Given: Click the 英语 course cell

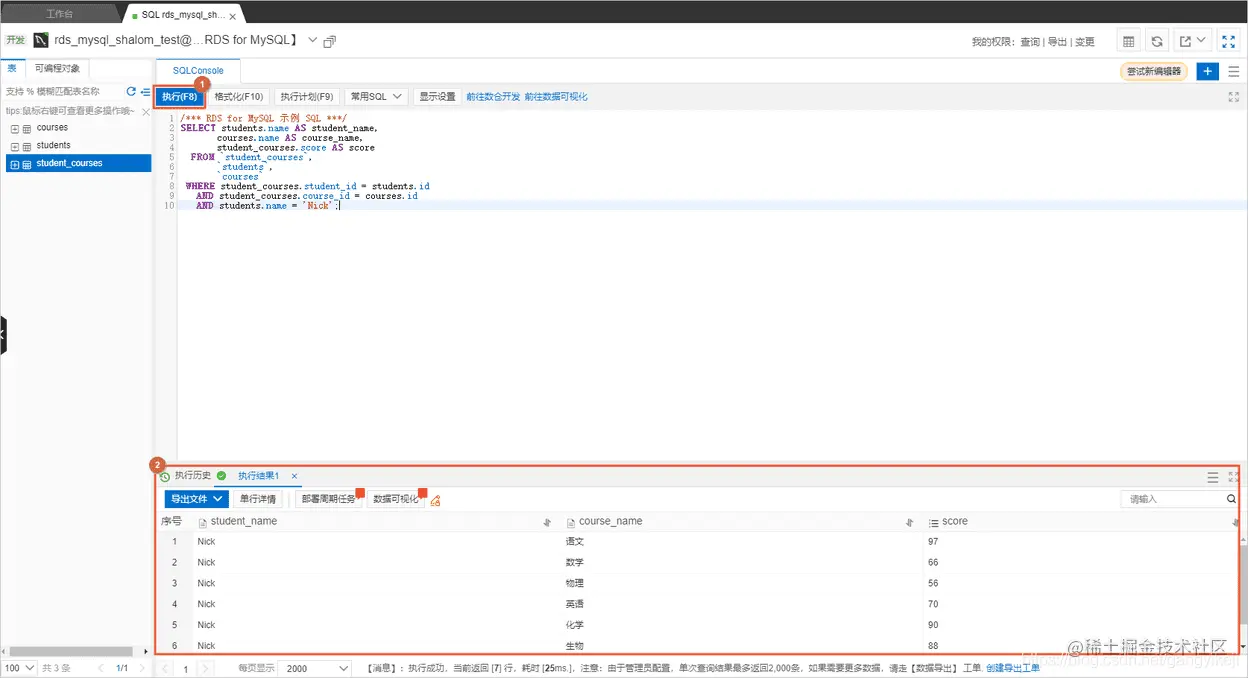Looking at the screenshot, I should [x=574, y=604].
